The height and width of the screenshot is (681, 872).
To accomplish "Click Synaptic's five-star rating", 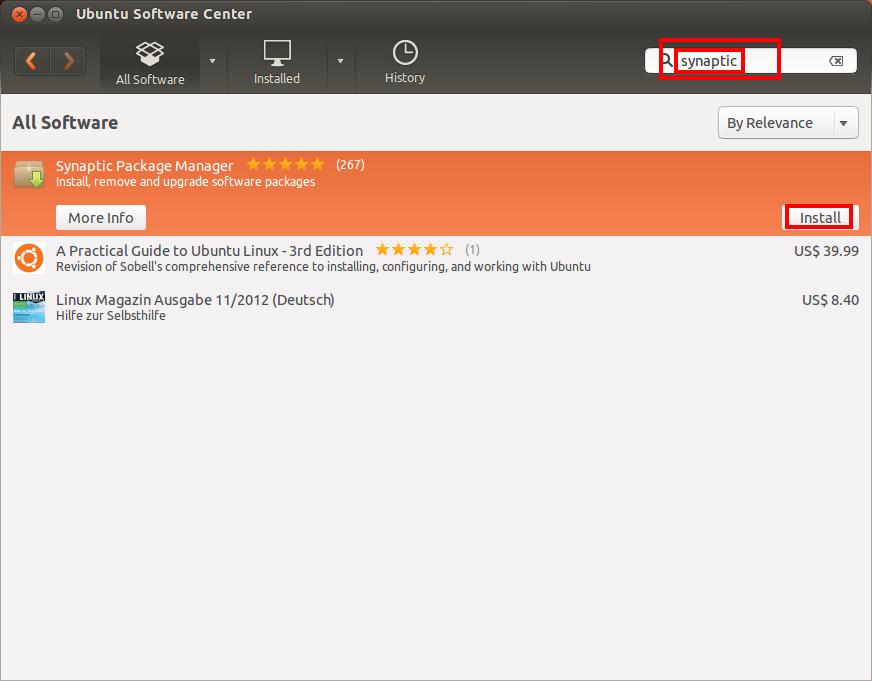I will [x=285, y=164].
